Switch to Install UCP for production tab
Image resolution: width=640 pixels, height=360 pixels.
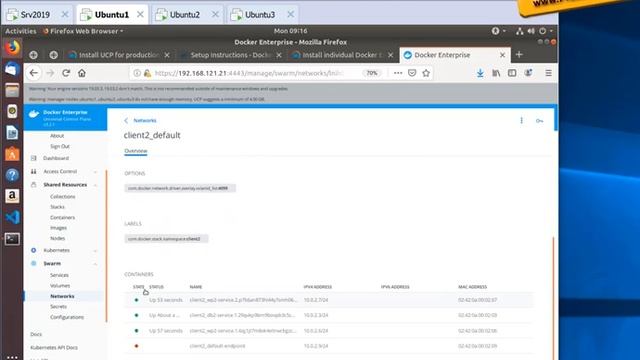click(x=119, y=55)
